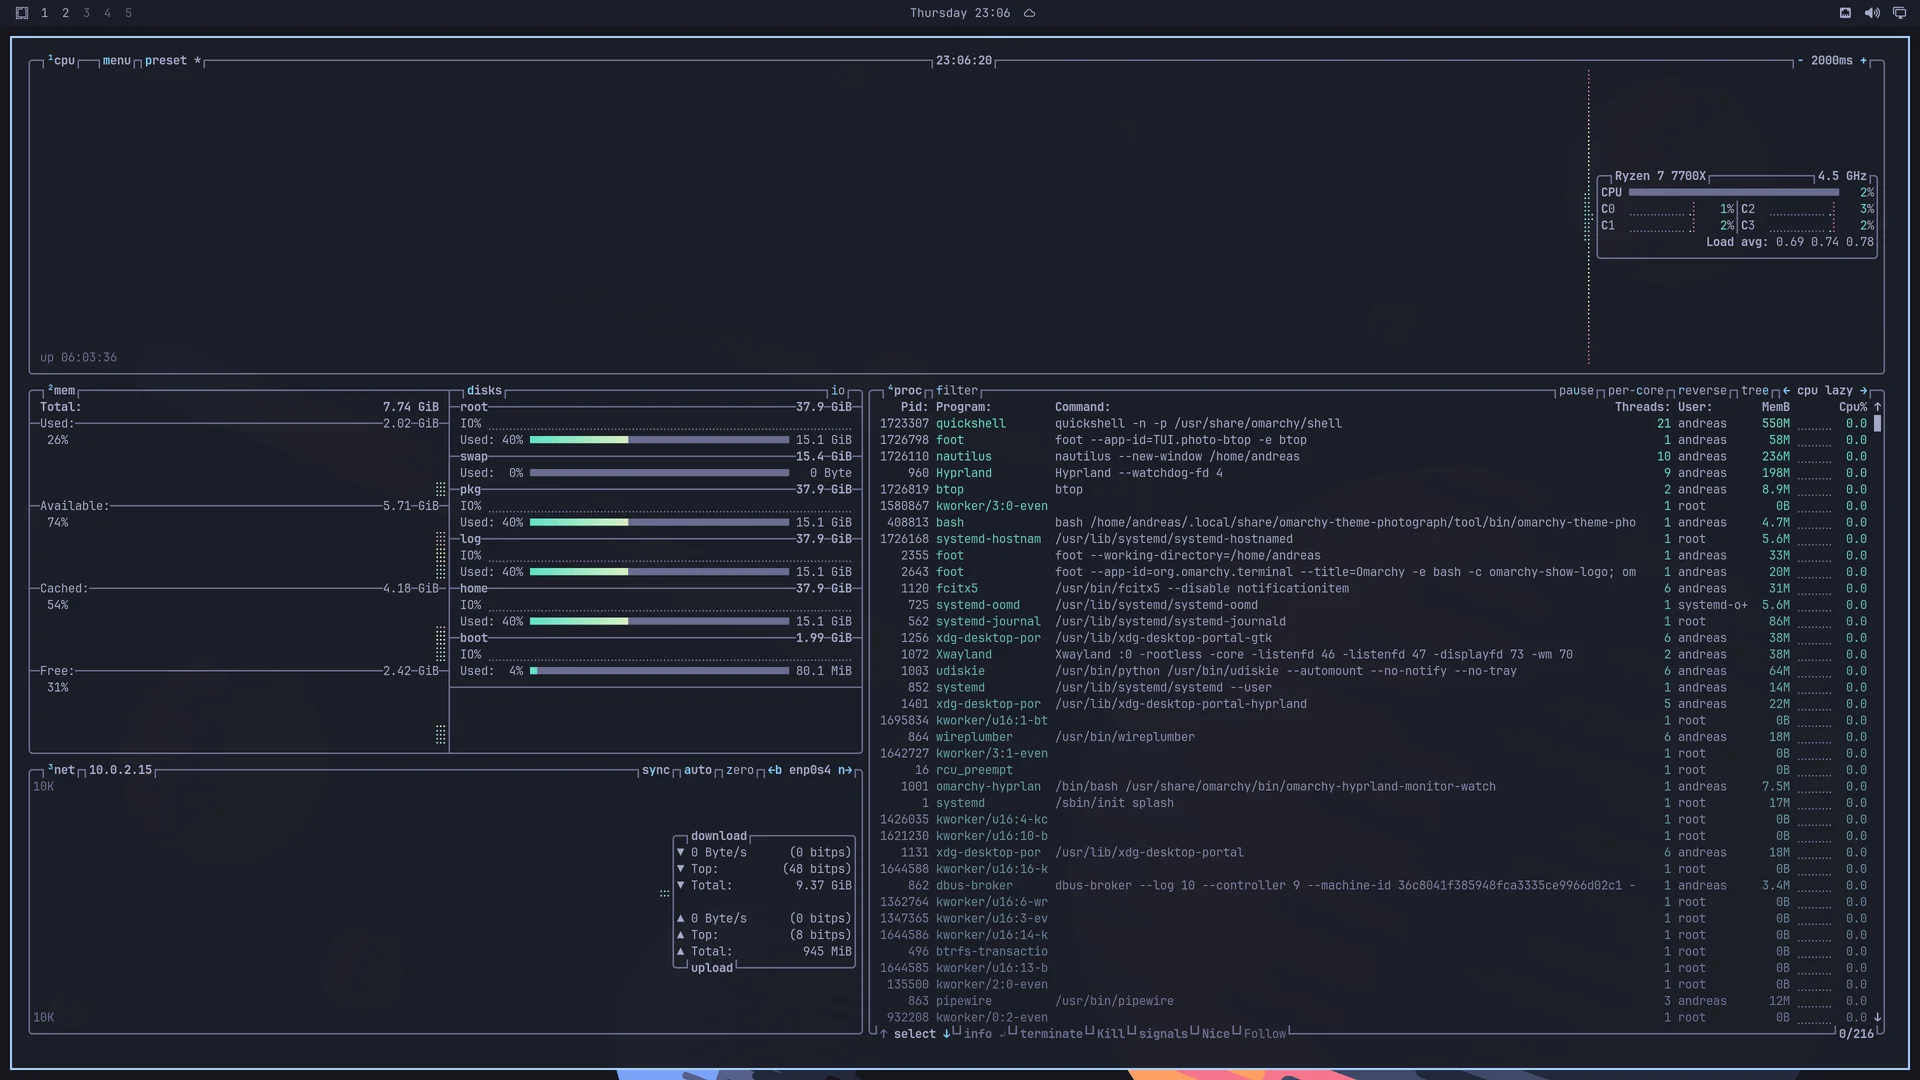The width and height of the screenshot is (1920, 1080).
Task: Click Kill in the process footer
Action: click(x=1110, y=1034)
